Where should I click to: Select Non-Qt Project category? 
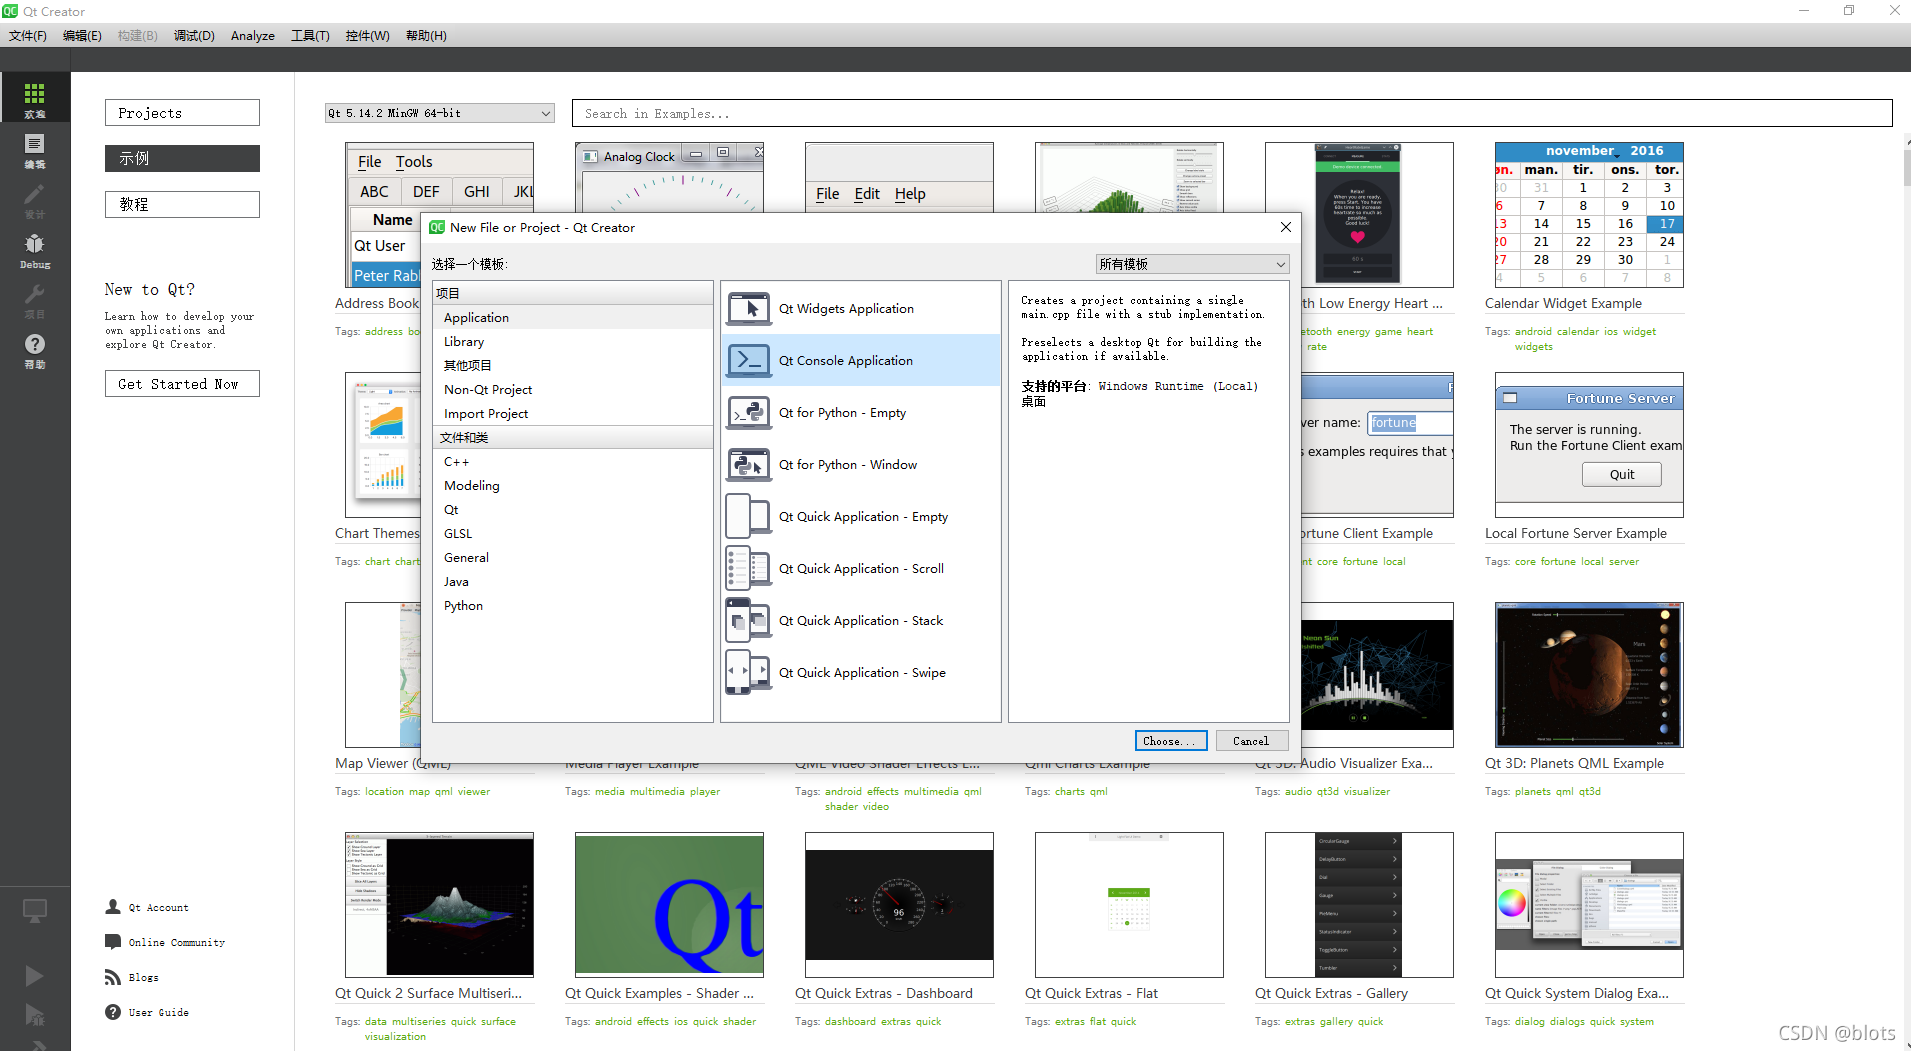pyautogui.click(x=573, y=390)
